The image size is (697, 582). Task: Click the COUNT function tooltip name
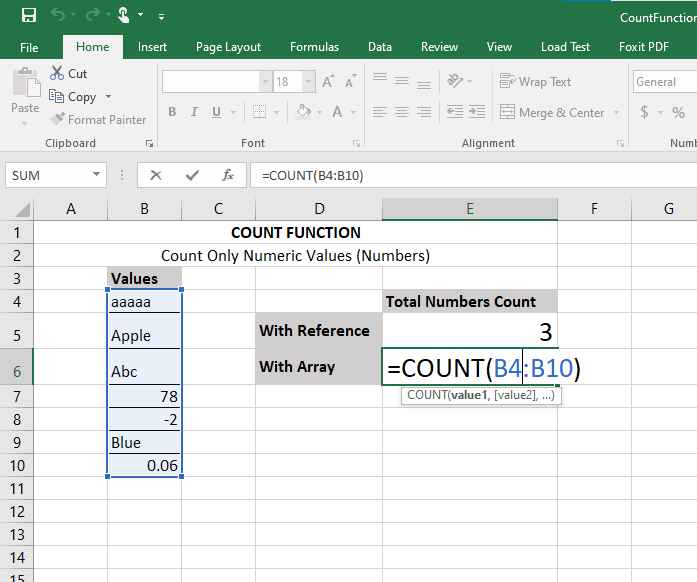pyautogui.click(x=427, y=395)
